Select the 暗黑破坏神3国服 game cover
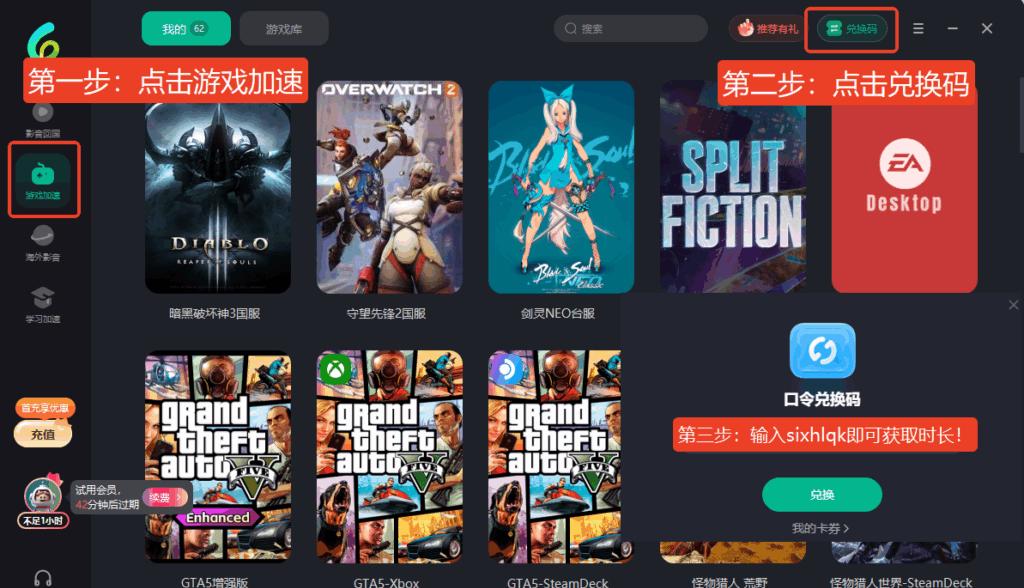Screen dimensions: 1024x588 (218, 195)
